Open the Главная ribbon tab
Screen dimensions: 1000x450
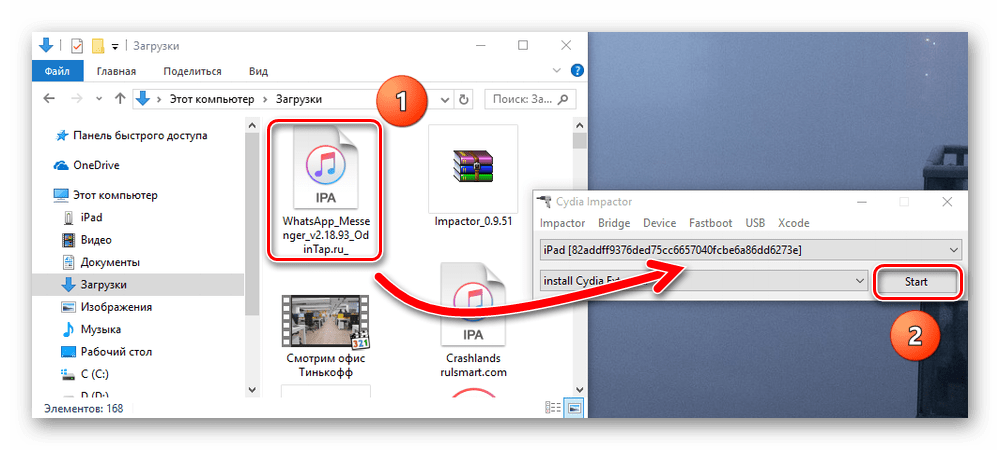(x=116, y=71)
